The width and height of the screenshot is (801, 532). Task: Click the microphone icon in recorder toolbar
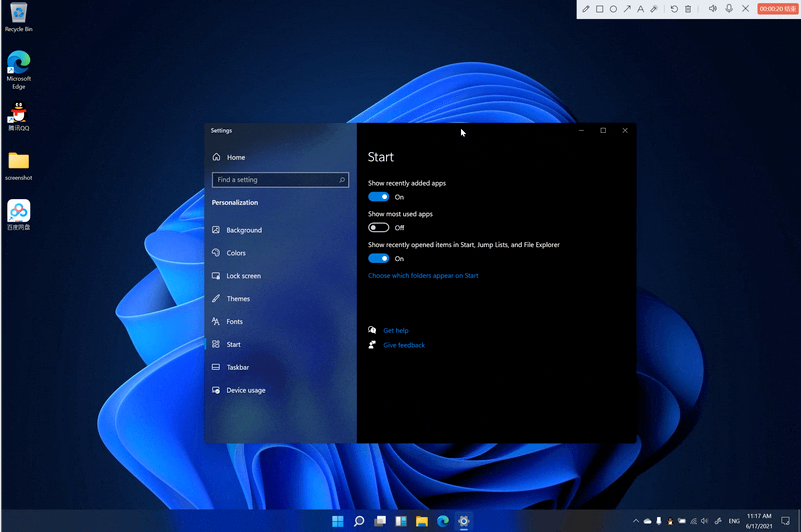[x=729, y=9]
